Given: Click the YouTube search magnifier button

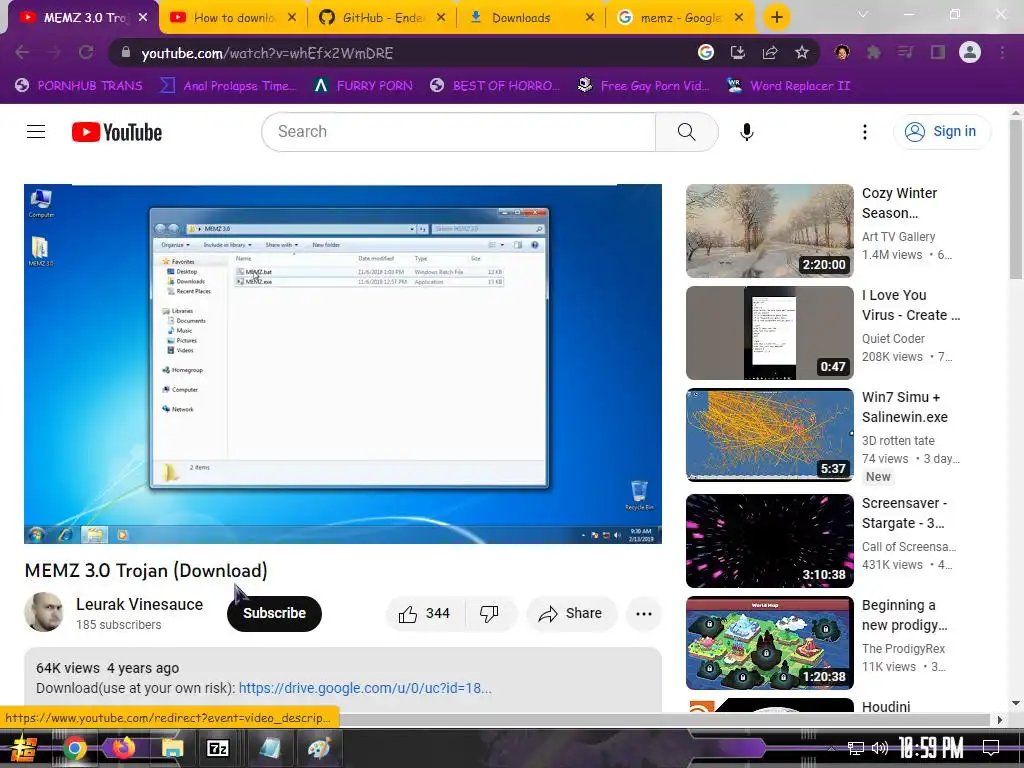Looking at the screenshot, I should [x=686, y=132].
